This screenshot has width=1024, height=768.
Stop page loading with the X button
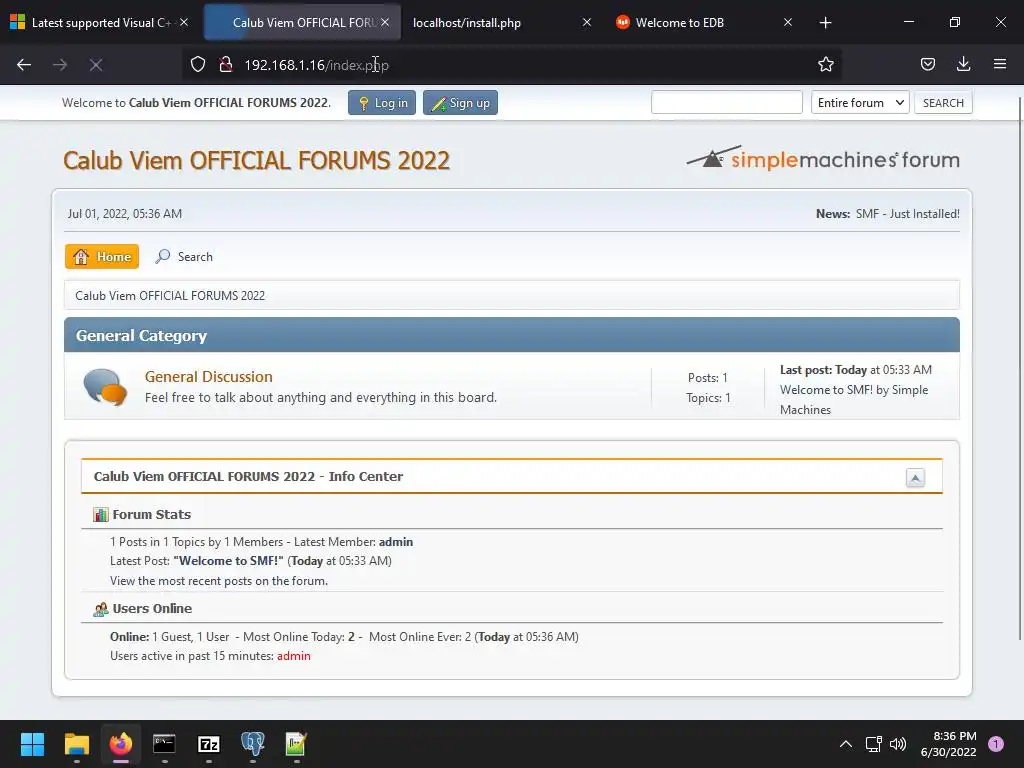[x=96, y=65]
